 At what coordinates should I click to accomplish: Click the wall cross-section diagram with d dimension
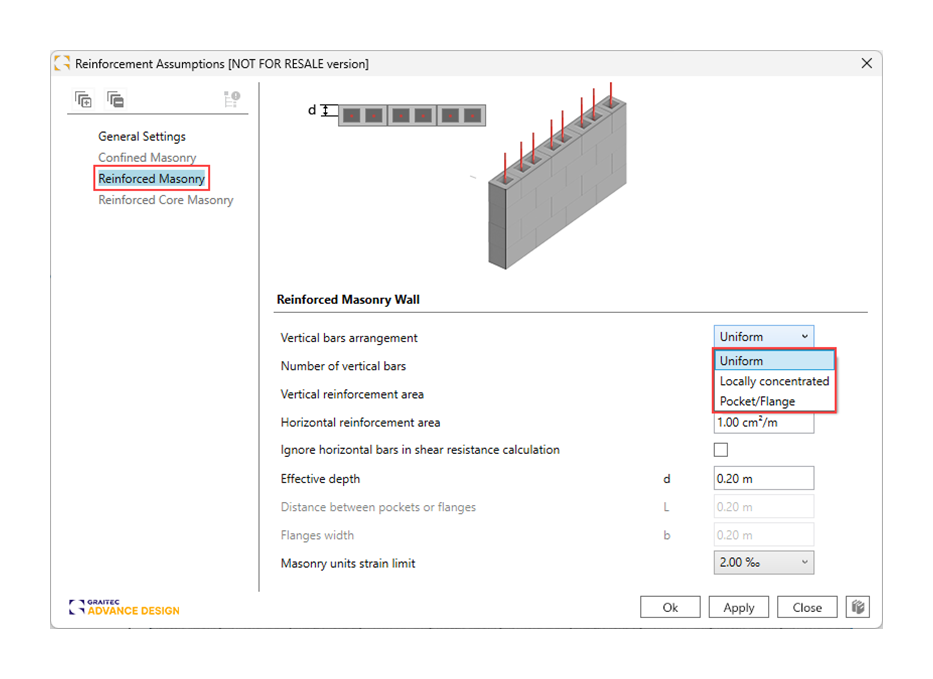point(397,114)
